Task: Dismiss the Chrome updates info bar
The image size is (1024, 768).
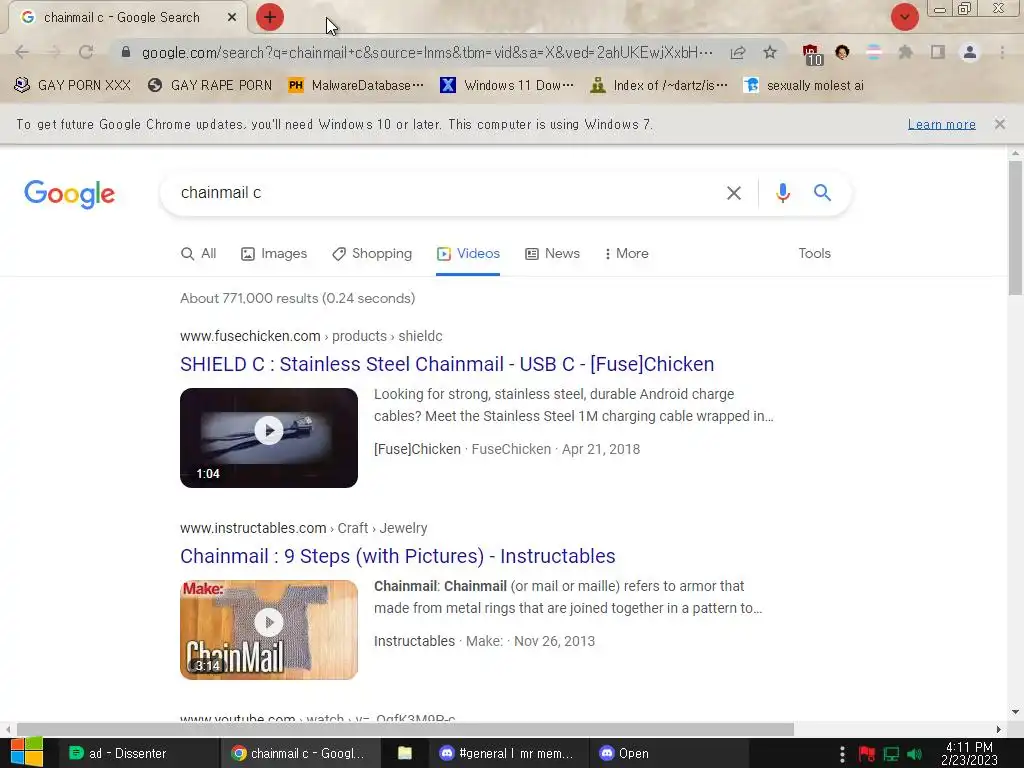Action: [x=1000, y=124]
